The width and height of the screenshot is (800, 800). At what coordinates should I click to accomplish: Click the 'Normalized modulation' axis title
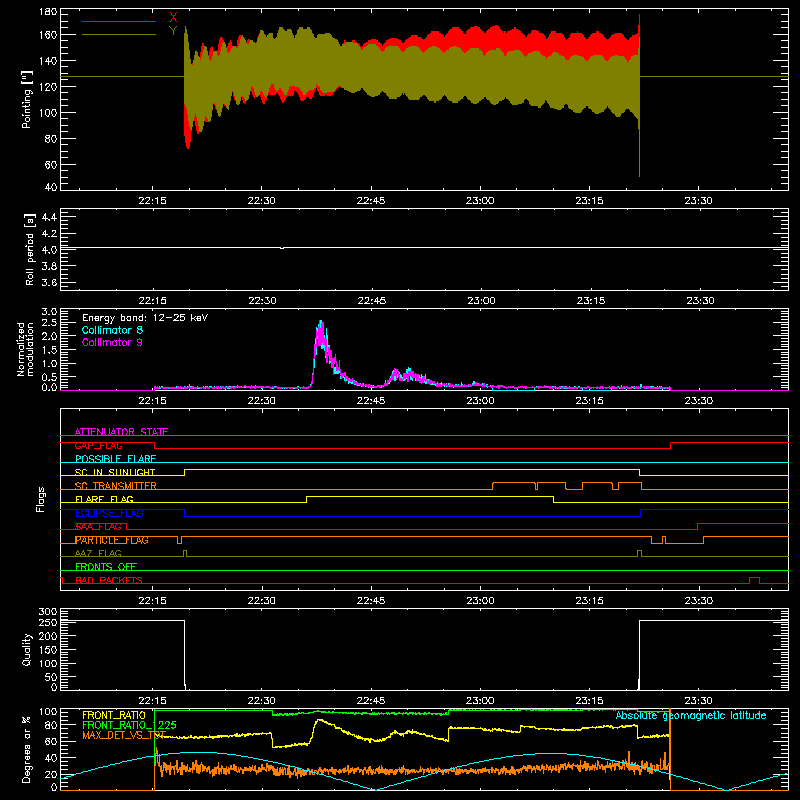(x=25, y=349)
